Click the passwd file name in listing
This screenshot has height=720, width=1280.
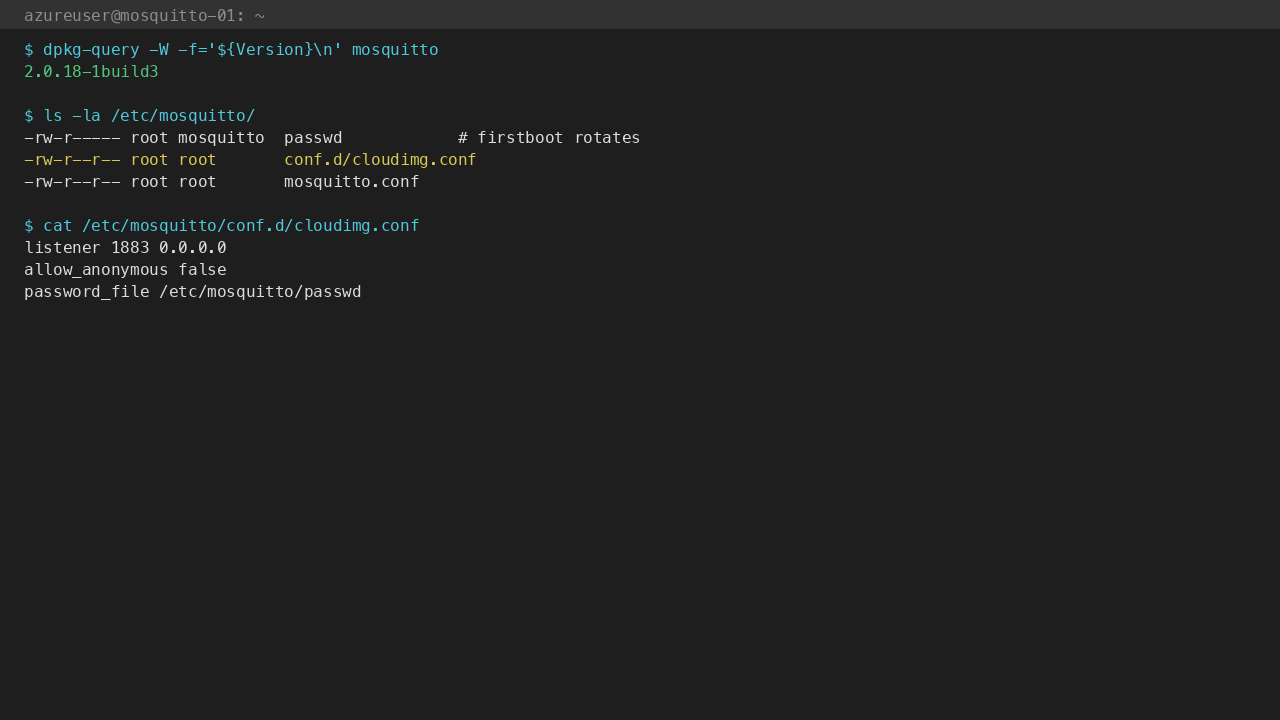[313, 138]
